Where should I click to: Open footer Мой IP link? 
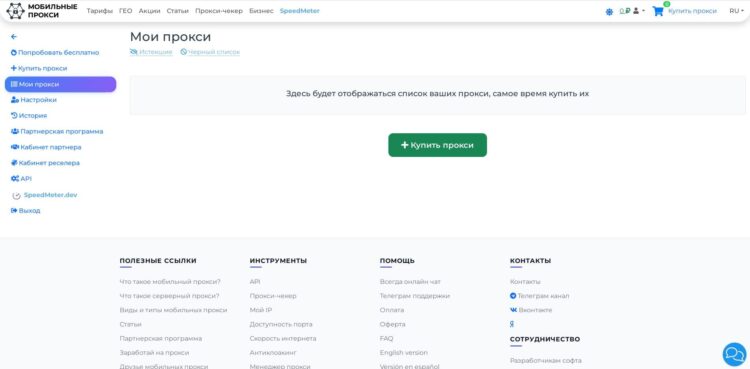tap(261, 310)
